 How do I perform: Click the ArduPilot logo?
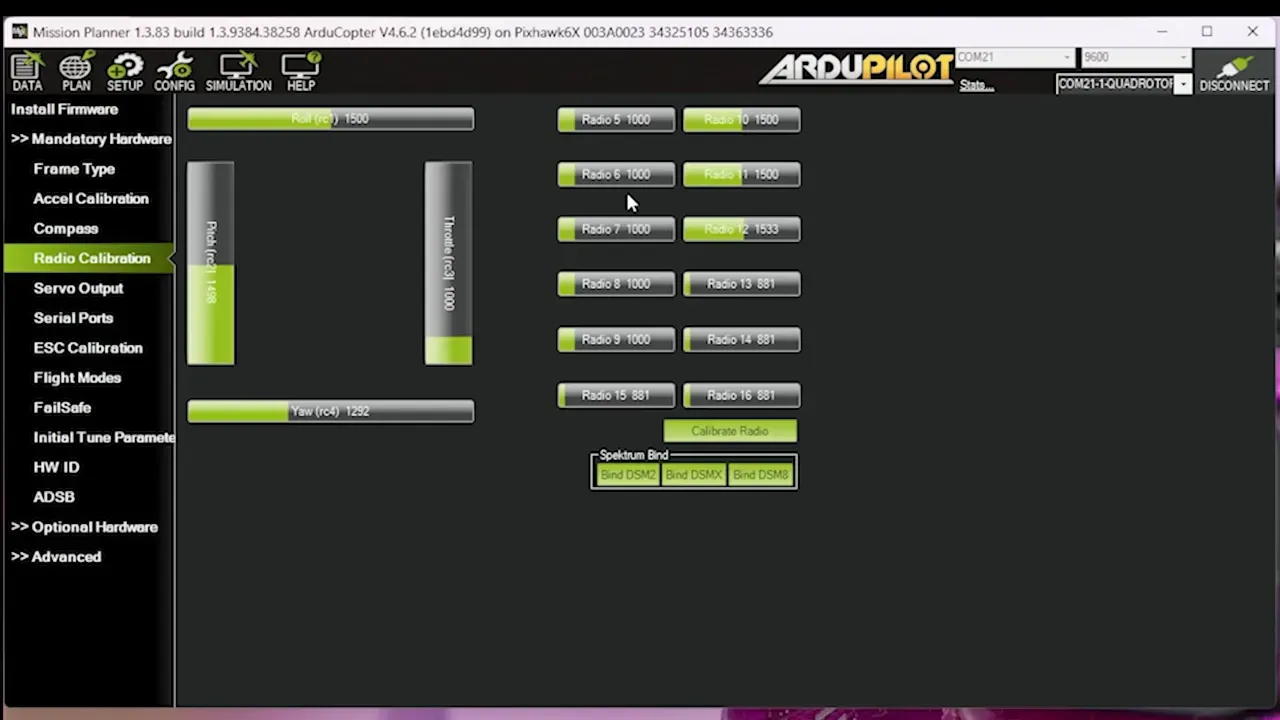856,68
